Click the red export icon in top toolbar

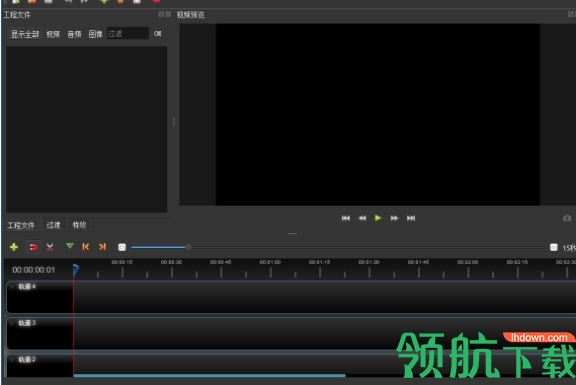(156, 1)
